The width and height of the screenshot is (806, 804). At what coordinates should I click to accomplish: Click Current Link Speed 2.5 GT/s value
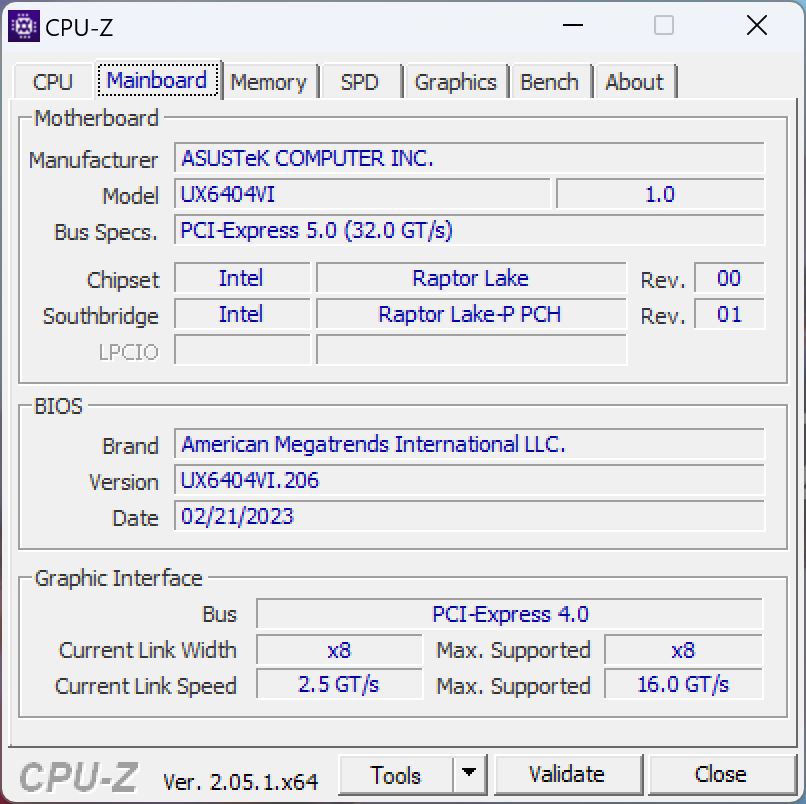pyautogui.click(x=339, y=684)
